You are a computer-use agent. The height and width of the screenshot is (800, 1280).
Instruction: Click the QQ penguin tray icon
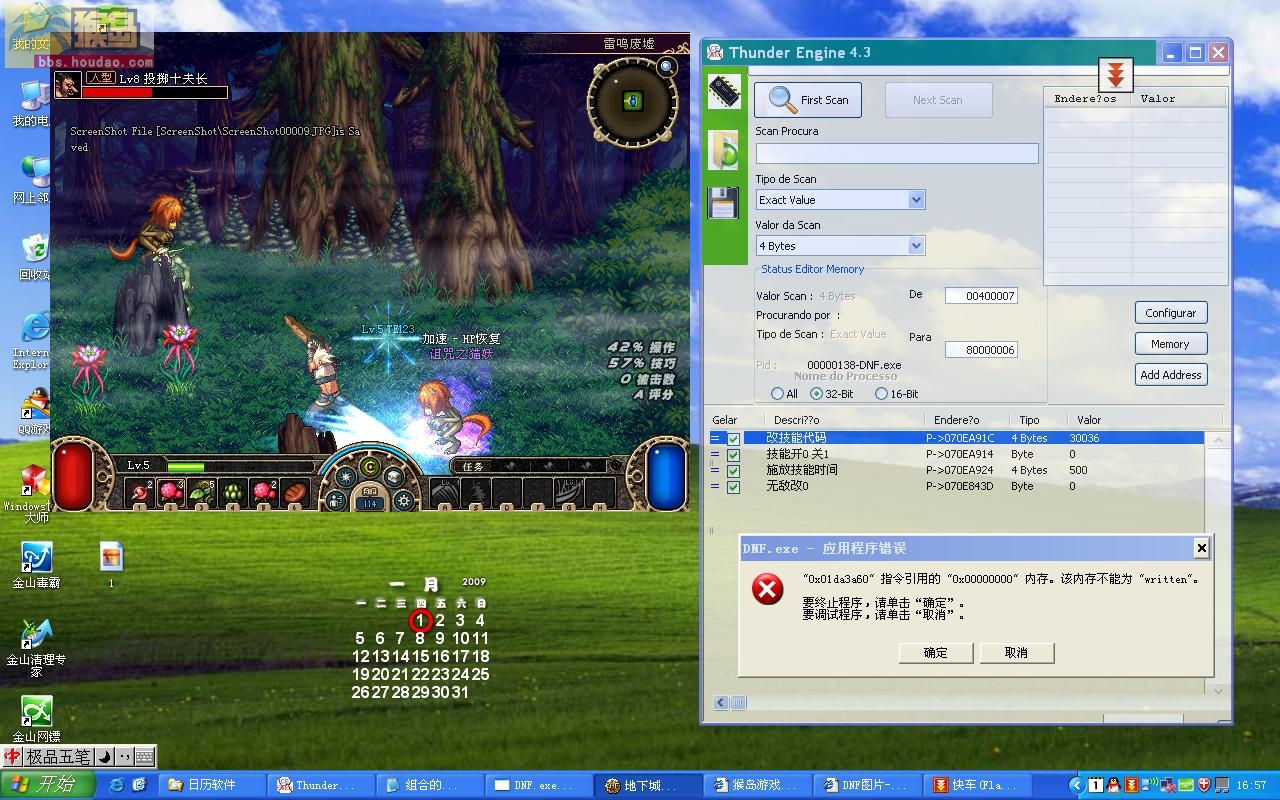click(x=1115, y=785)
